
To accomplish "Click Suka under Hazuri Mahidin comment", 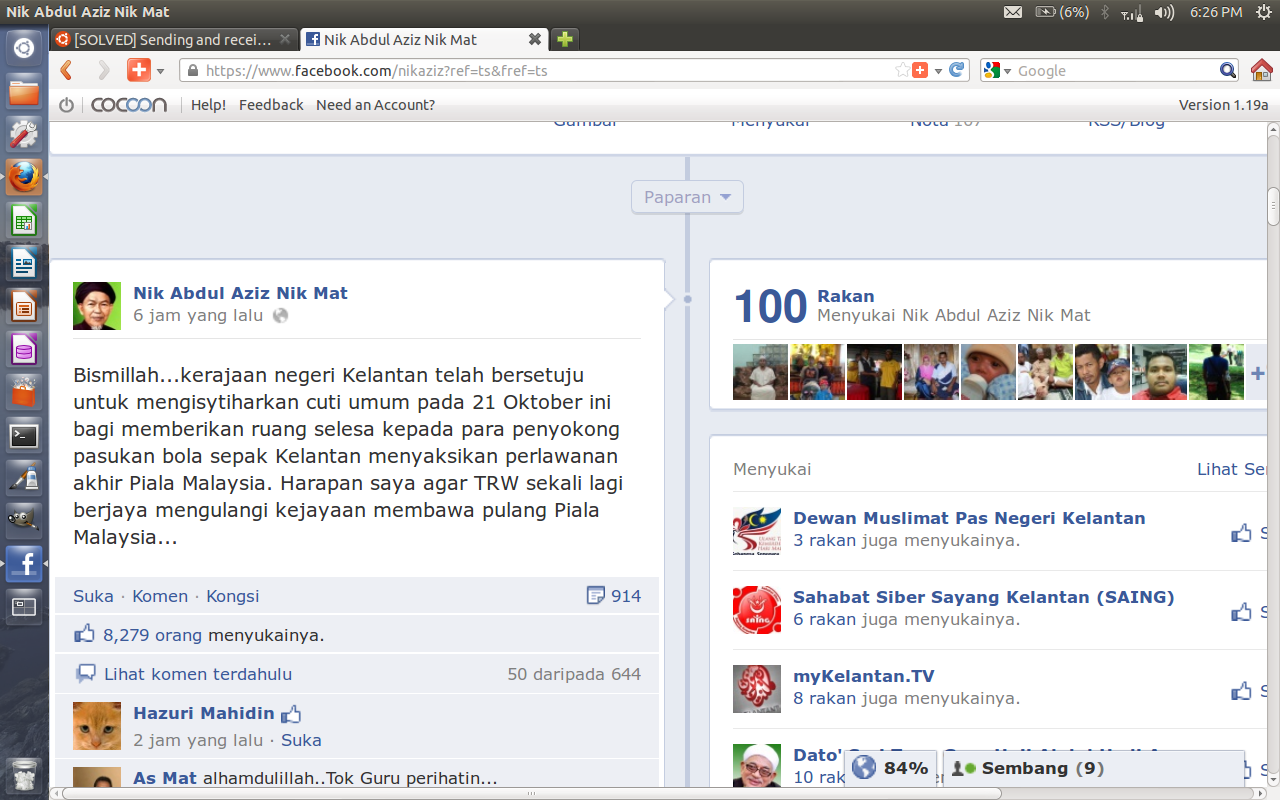I will pyautogui.click(x=301, y=741).
